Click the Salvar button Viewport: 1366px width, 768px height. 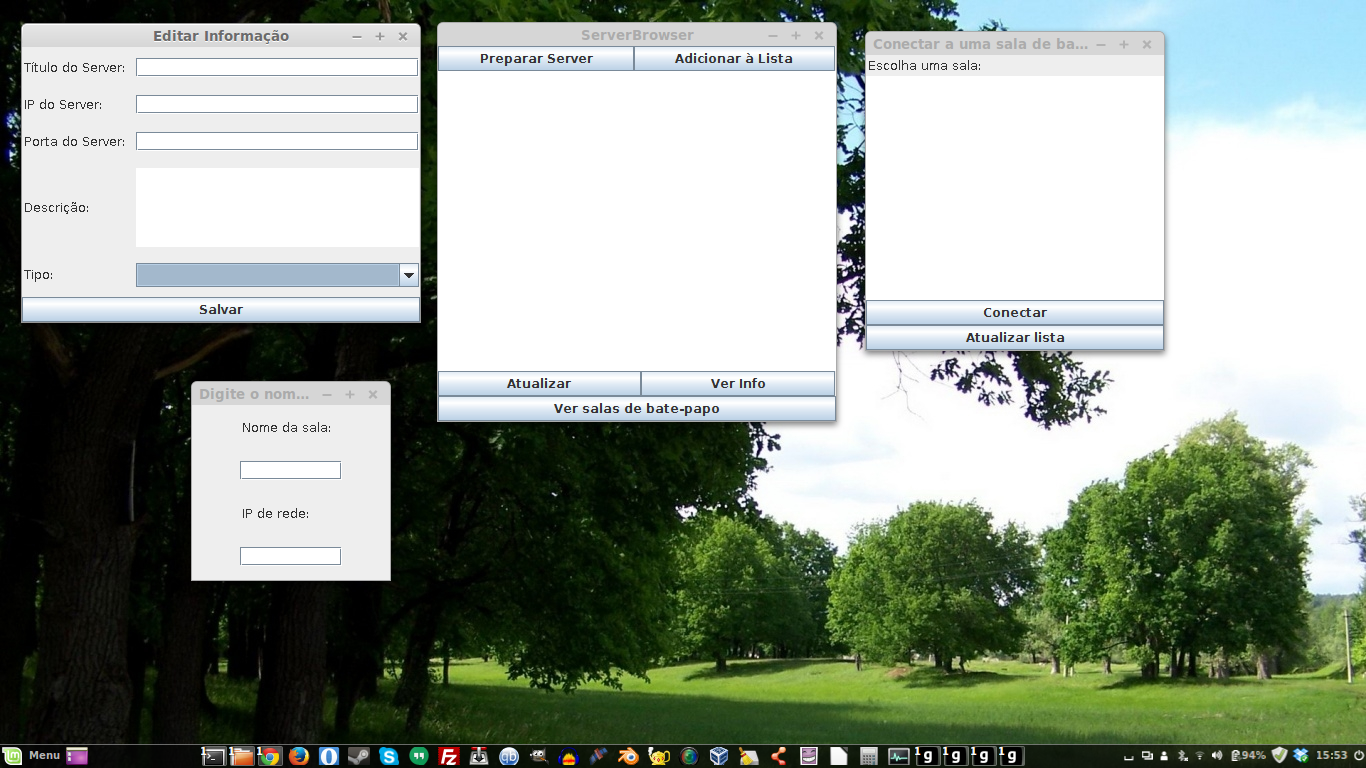[221, 310]
